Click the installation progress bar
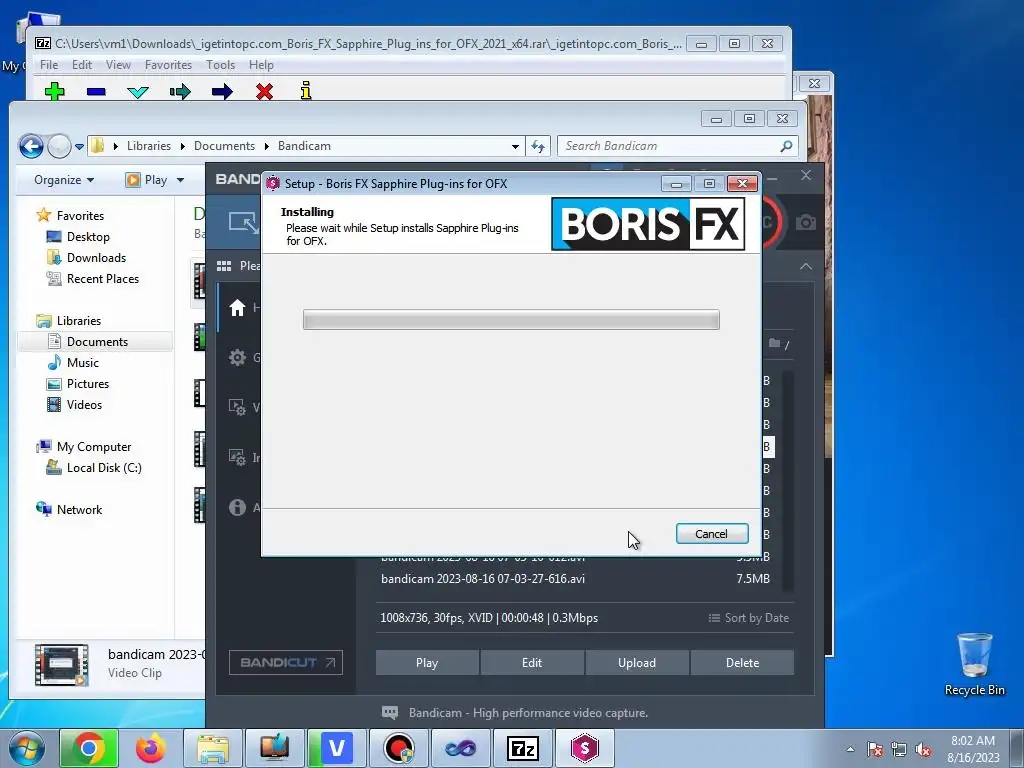 tap(511, 320)
